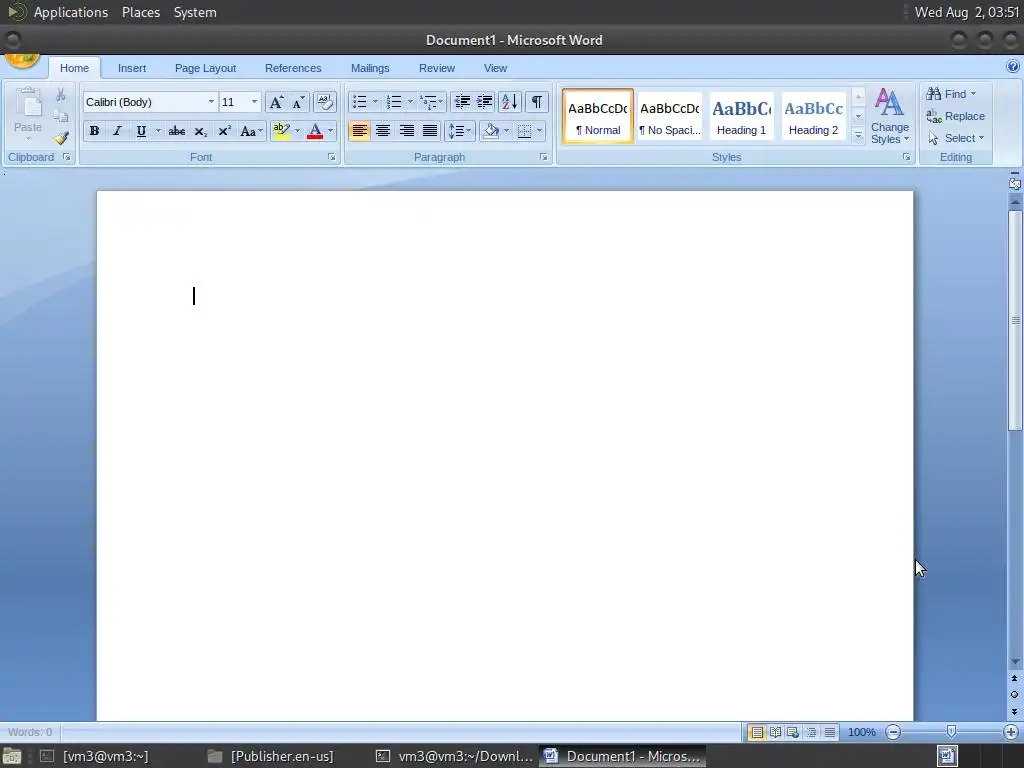Click the Shrink Font icon
This screenshot has width=1024, height=768.
(x=298, y=103)
